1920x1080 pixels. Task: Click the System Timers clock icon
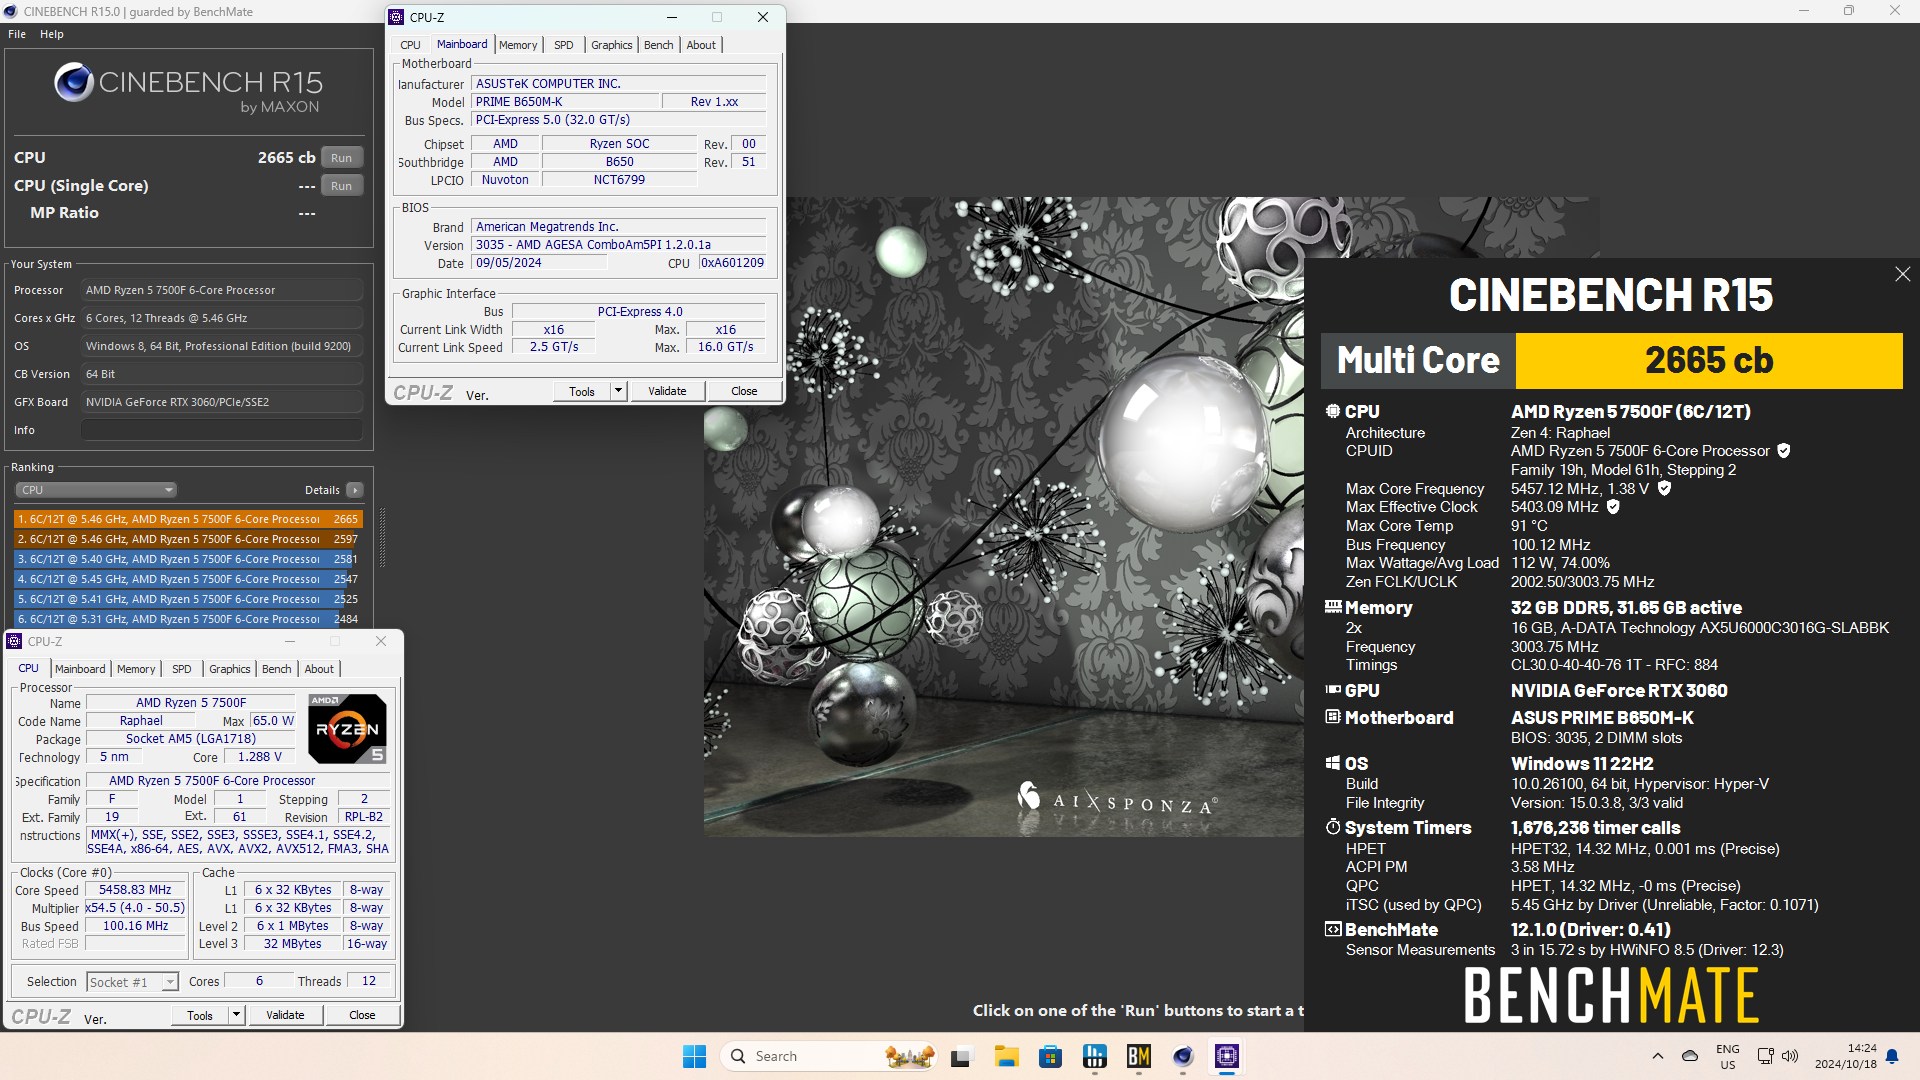pyautogui.click(x=1333, y=827)
